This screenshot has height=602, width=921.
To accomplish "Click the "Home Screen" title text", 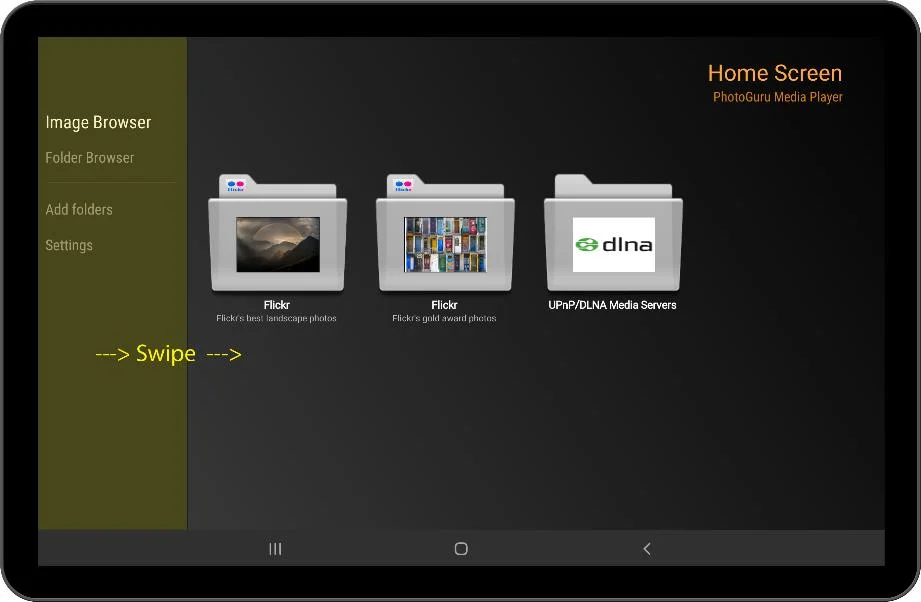I will (x=775, y=73).
